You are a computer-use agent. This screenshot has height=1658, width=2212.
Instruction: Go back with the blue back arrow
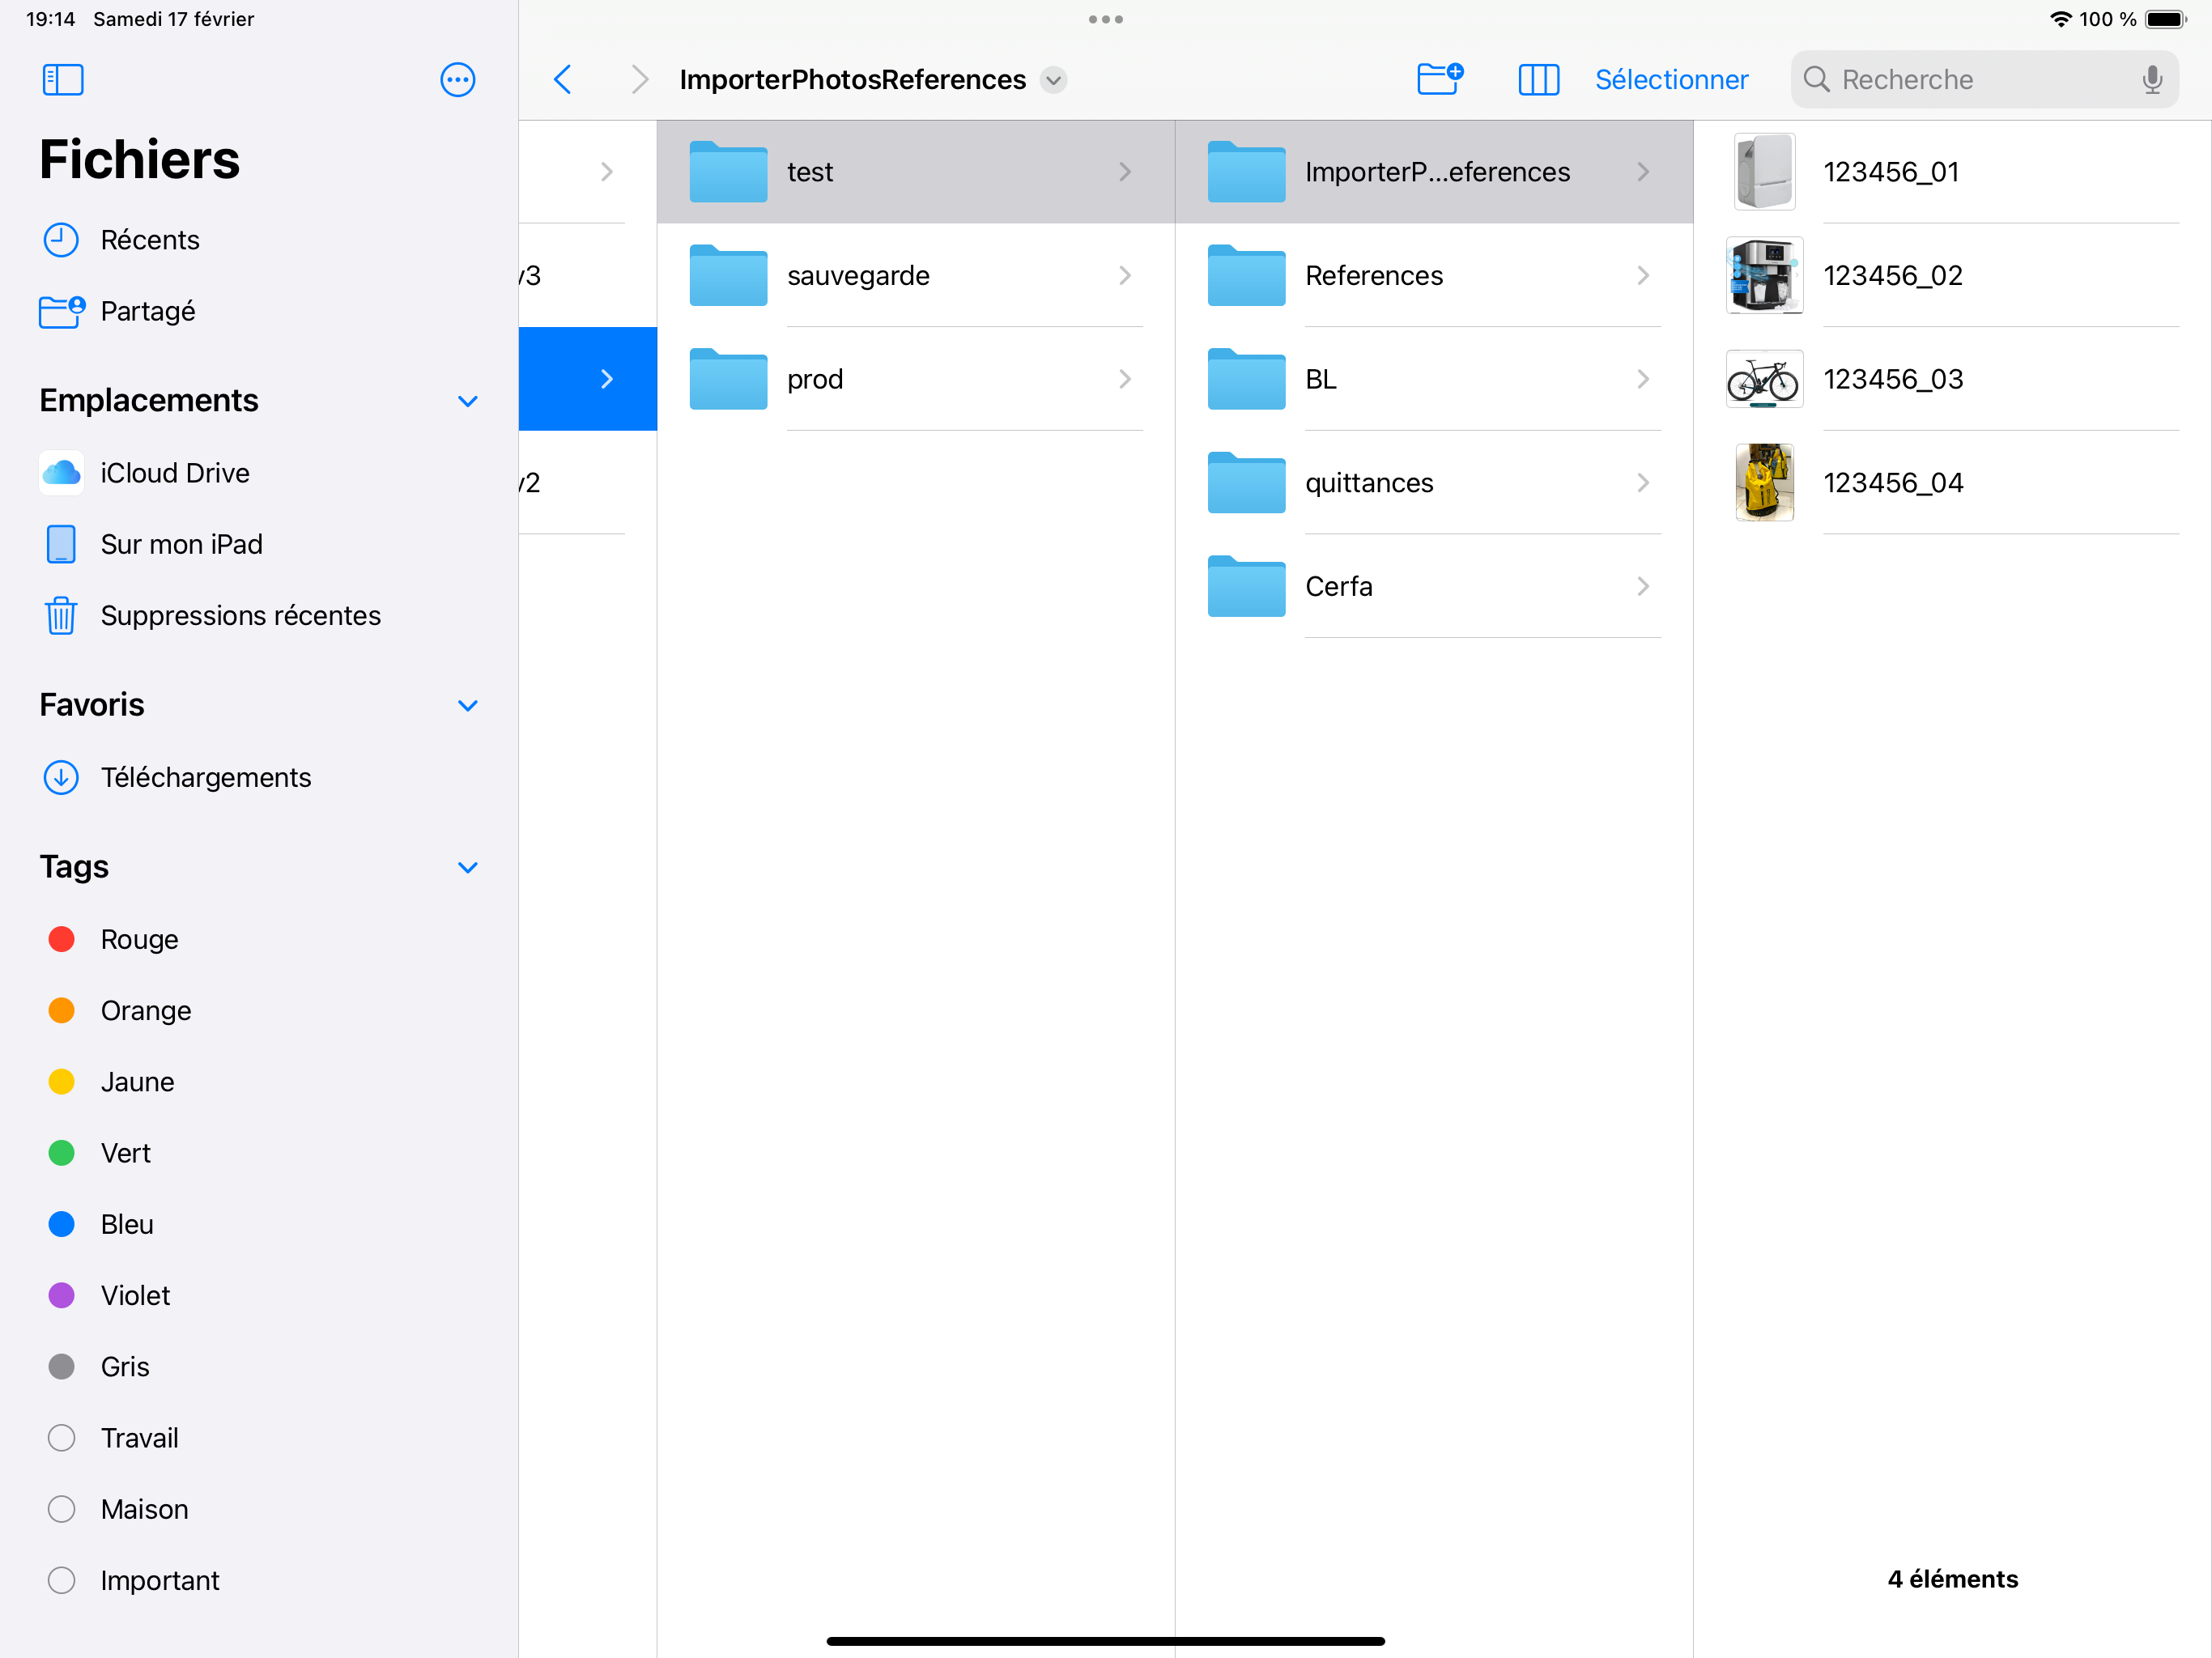tap(563, 80)
